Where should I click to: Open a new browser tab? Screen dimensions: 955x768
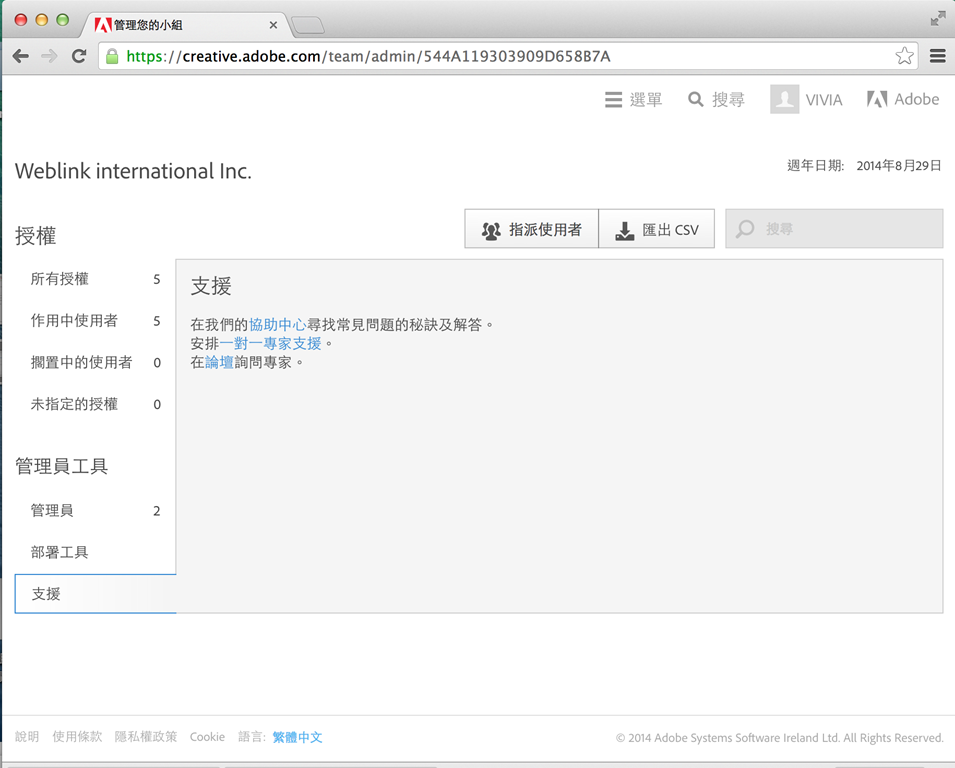[x=308, y=26]
